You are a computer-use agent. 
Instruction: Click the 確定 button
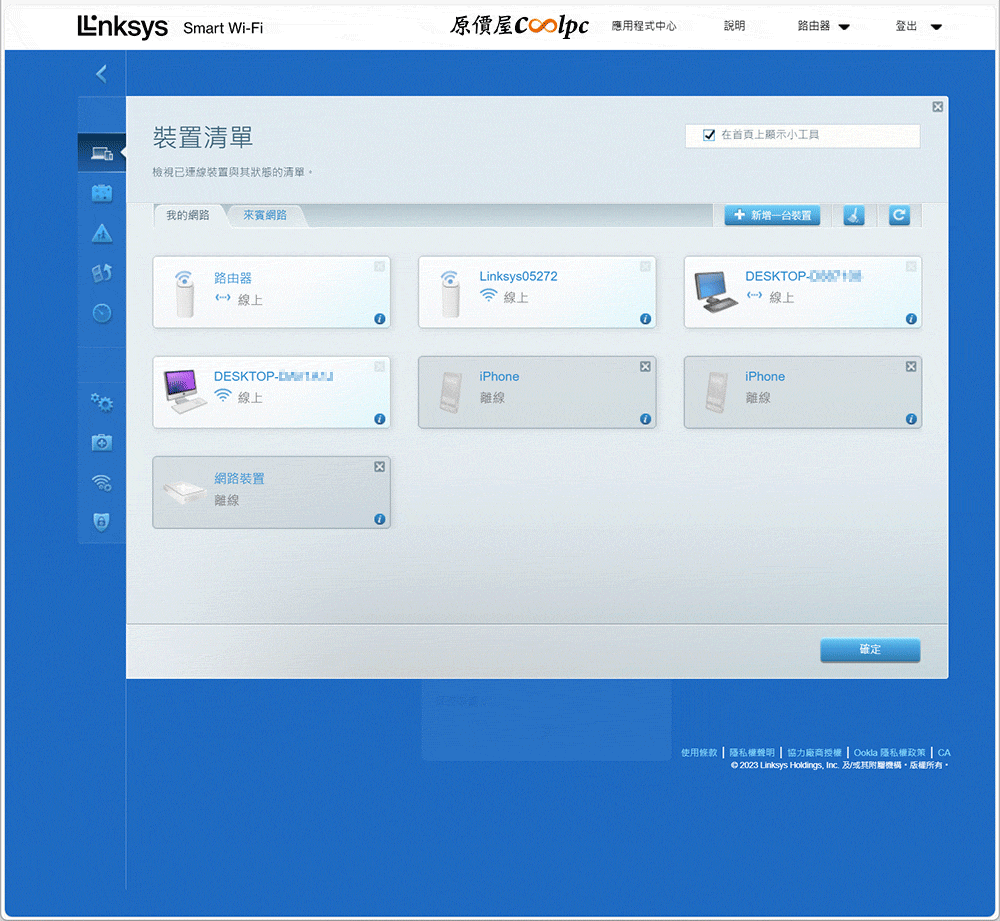pos(870,650)
